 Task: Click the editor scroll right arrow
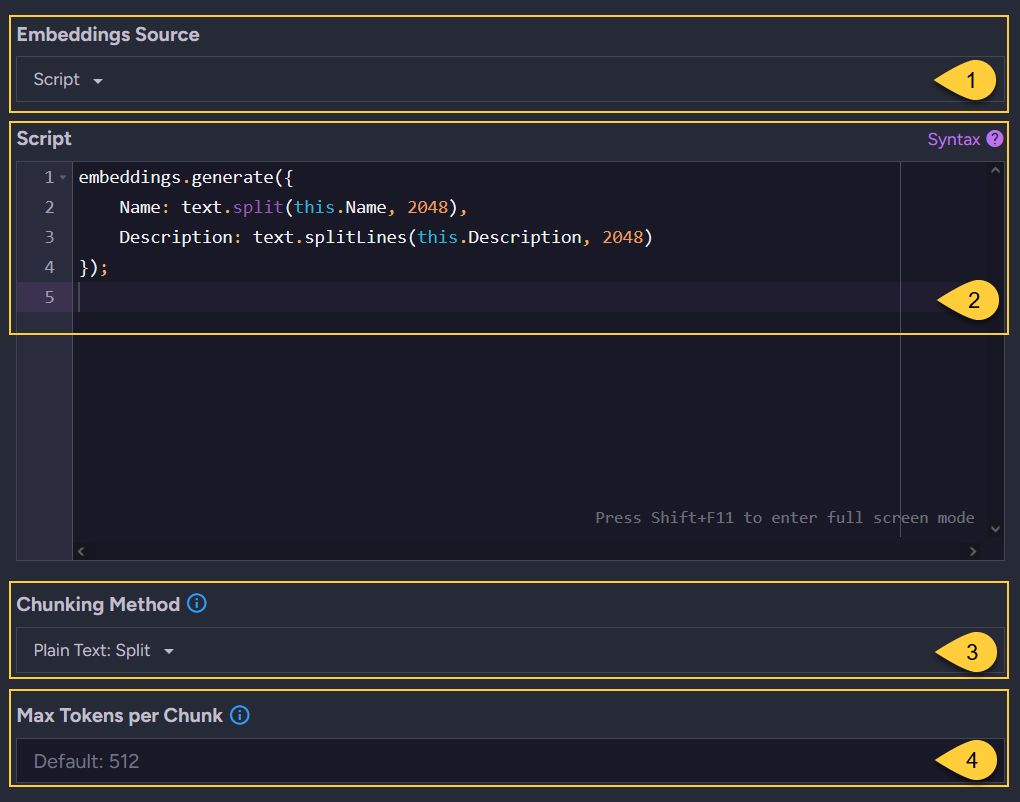point(973,551)
